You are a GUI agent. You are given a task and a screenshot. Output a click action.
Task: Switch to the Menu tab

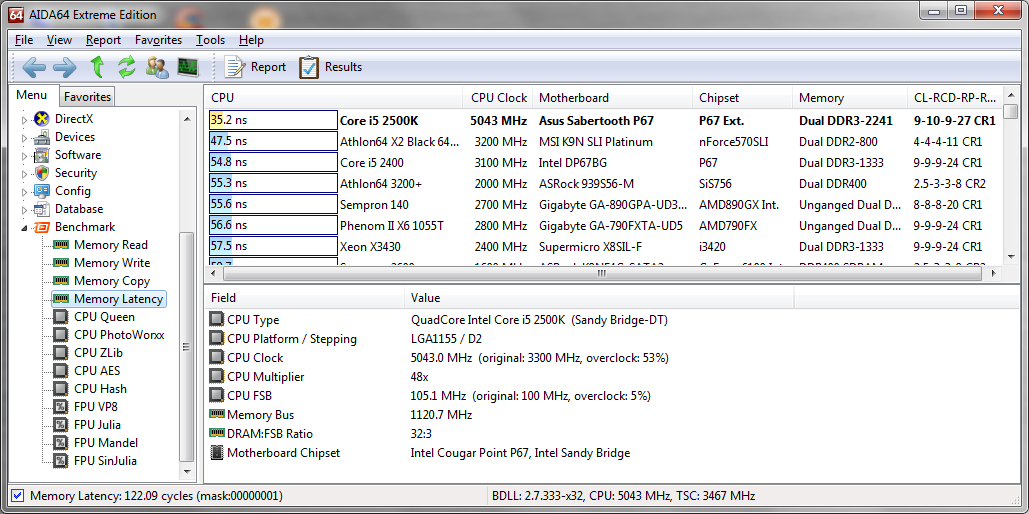click(32, 95)
